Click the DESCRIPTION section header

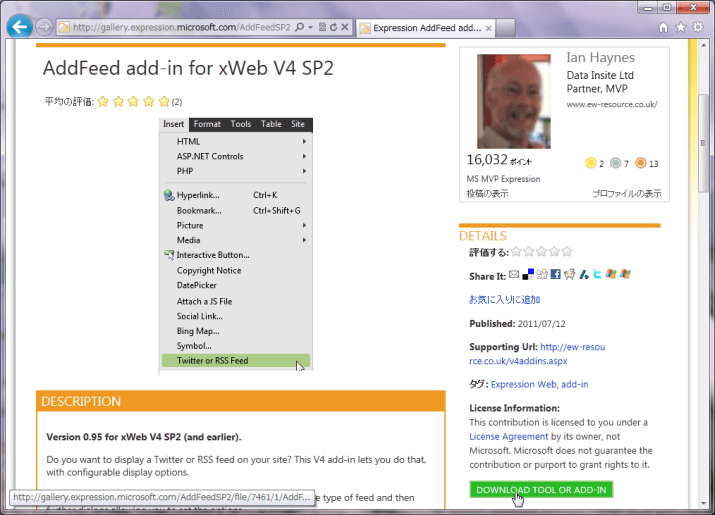coord(241,401)
